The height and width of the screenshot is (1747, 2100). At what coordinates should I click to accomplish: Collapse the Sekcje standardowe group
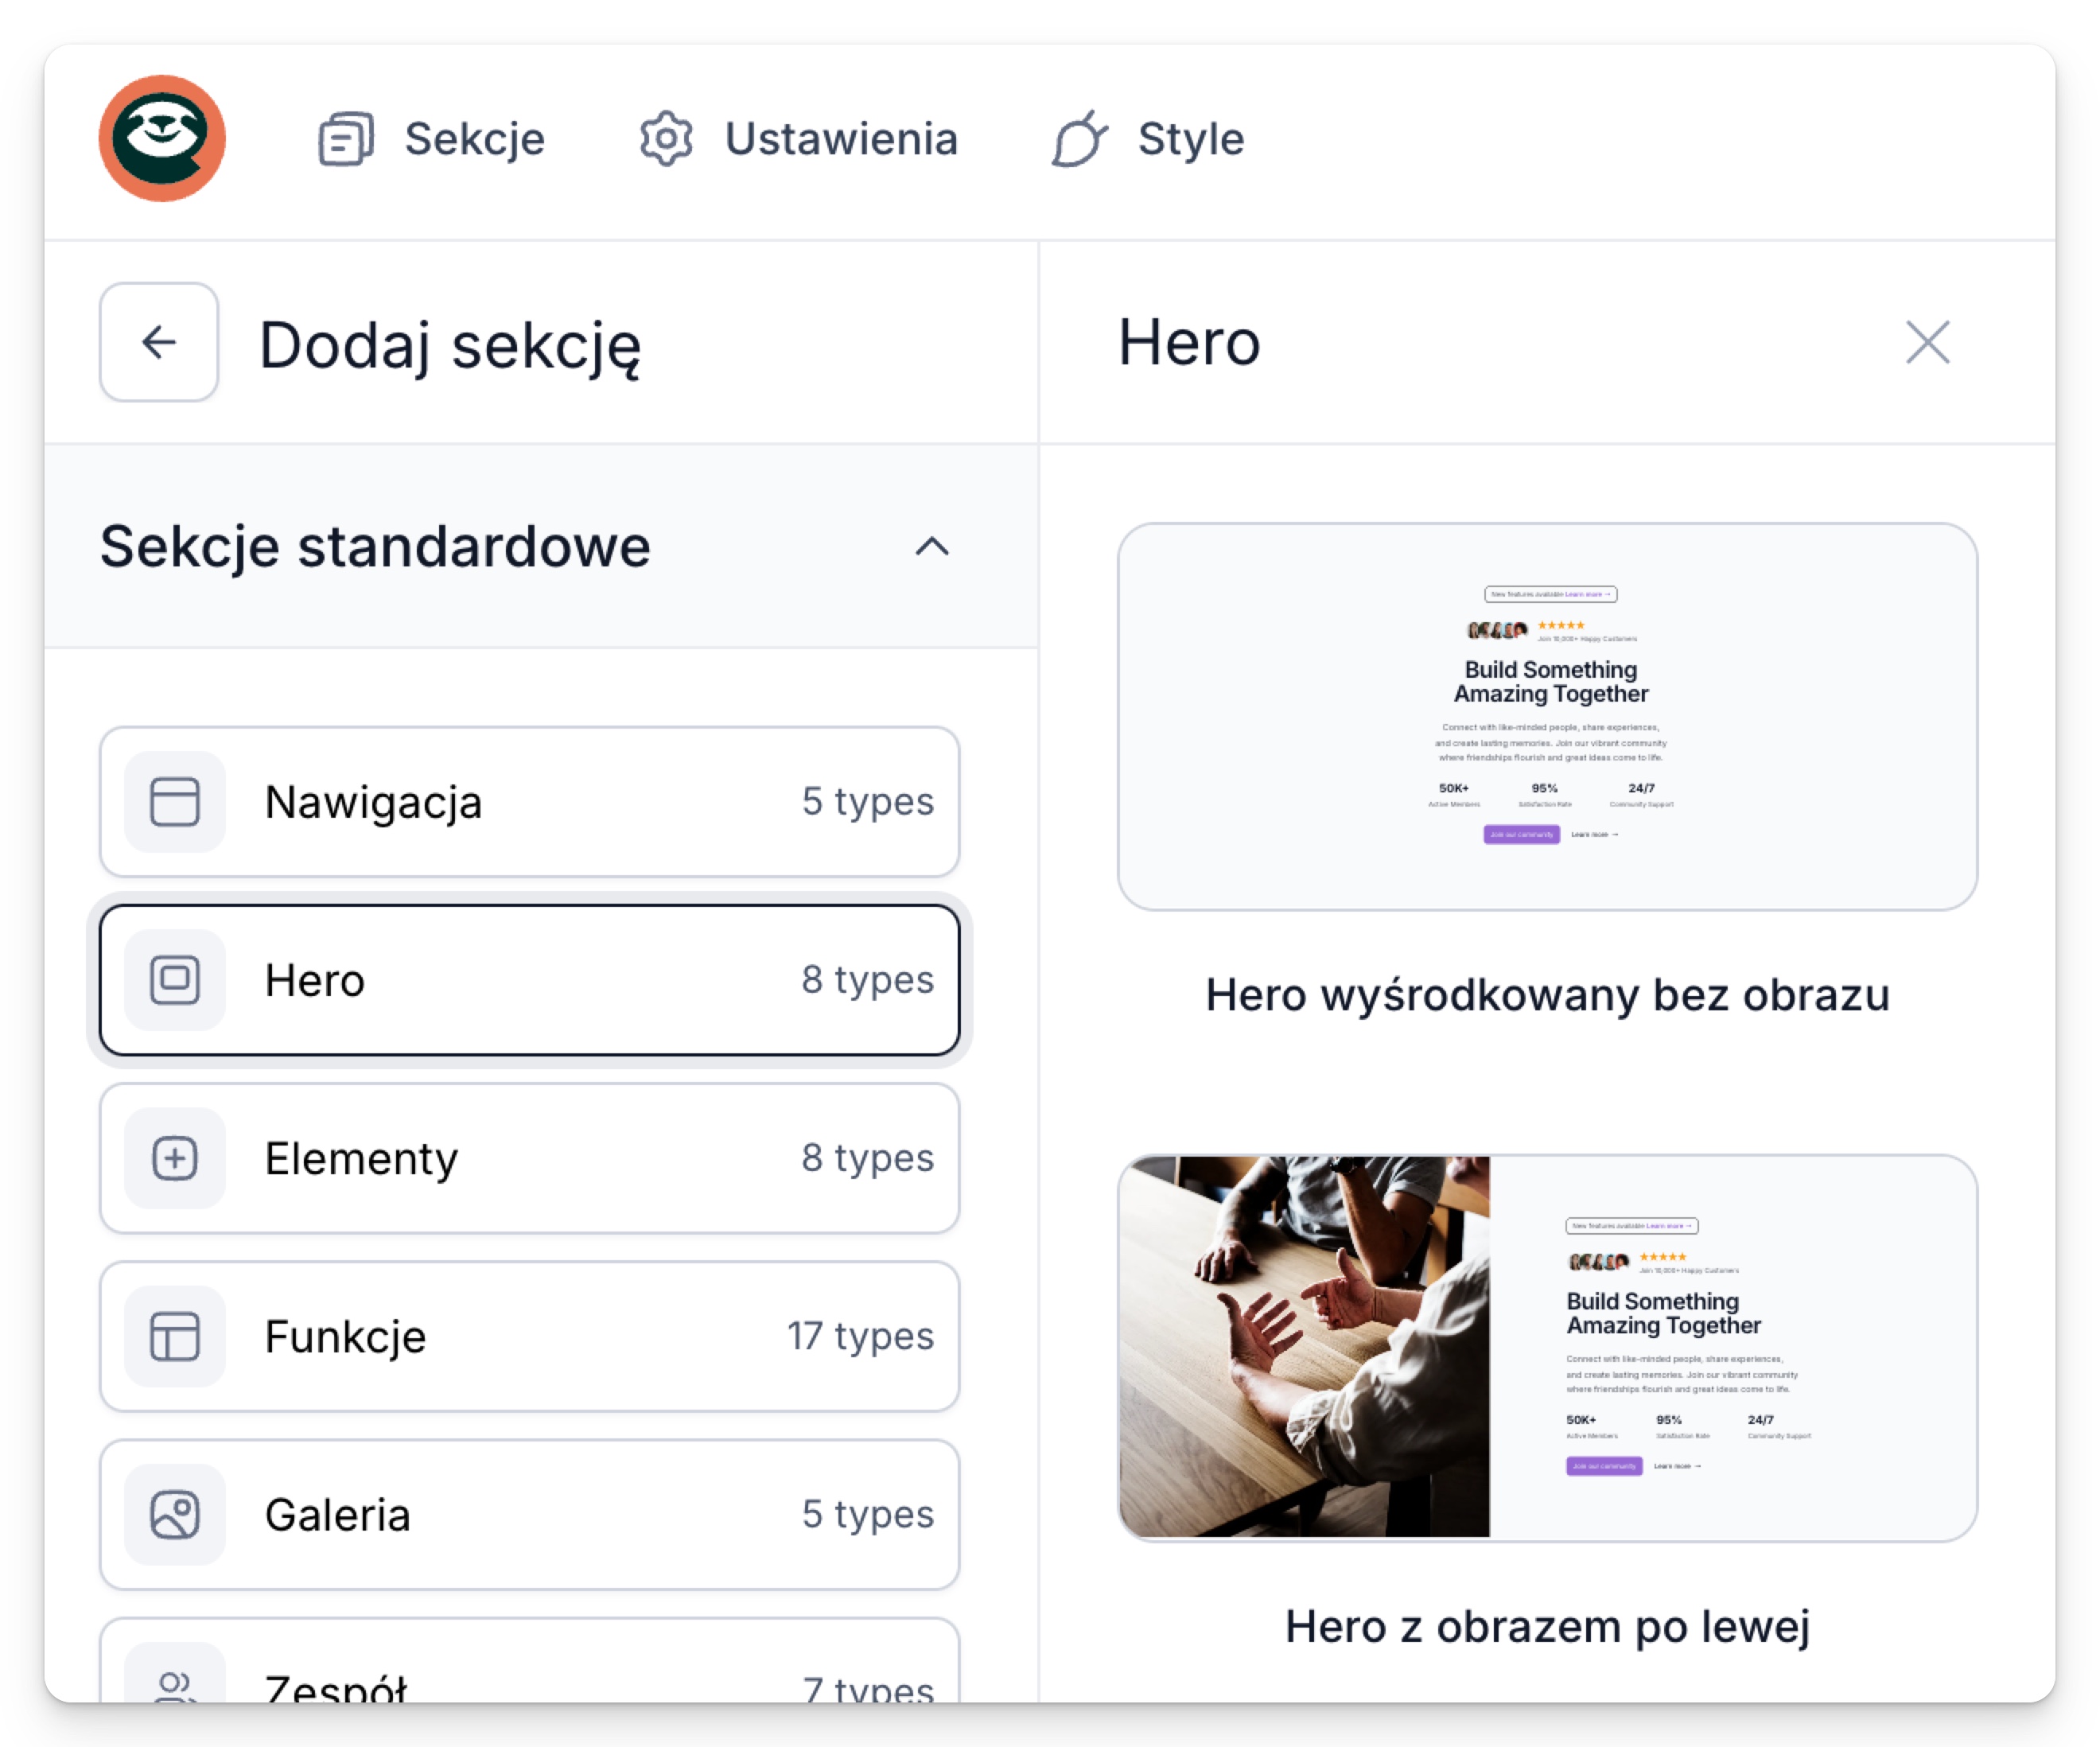click(x=932, y=546)
